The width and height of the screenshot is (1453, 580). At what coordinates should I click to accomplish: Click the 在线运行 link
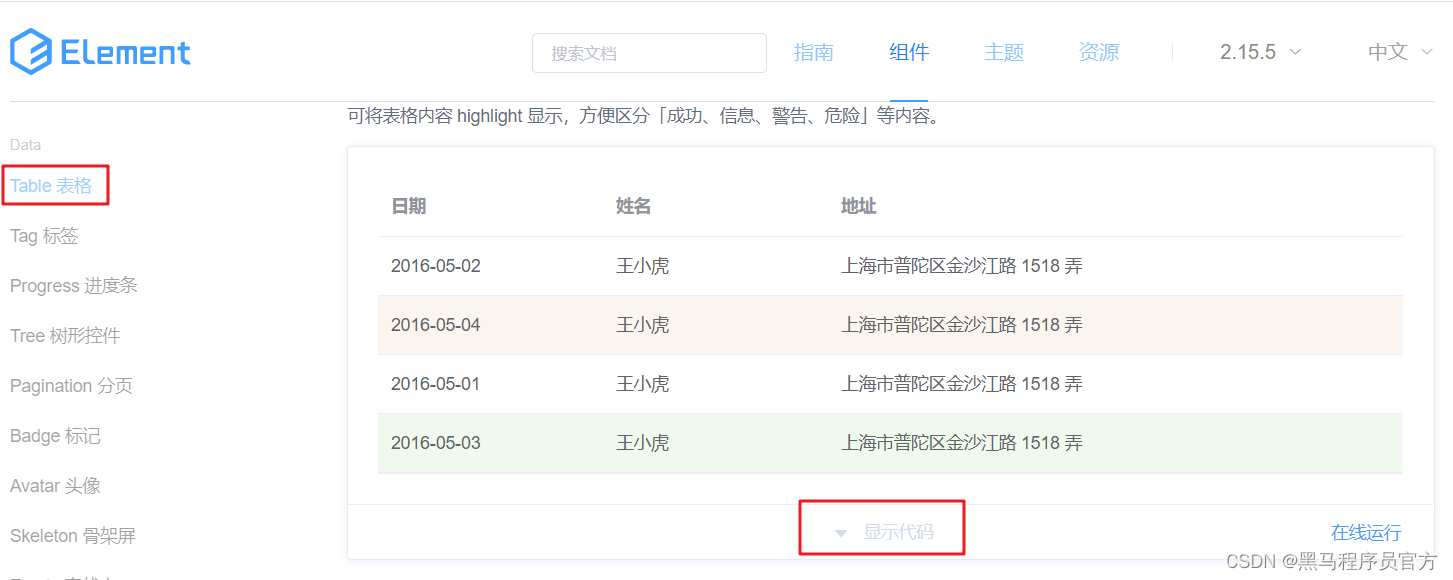(x=1366, y=533)
